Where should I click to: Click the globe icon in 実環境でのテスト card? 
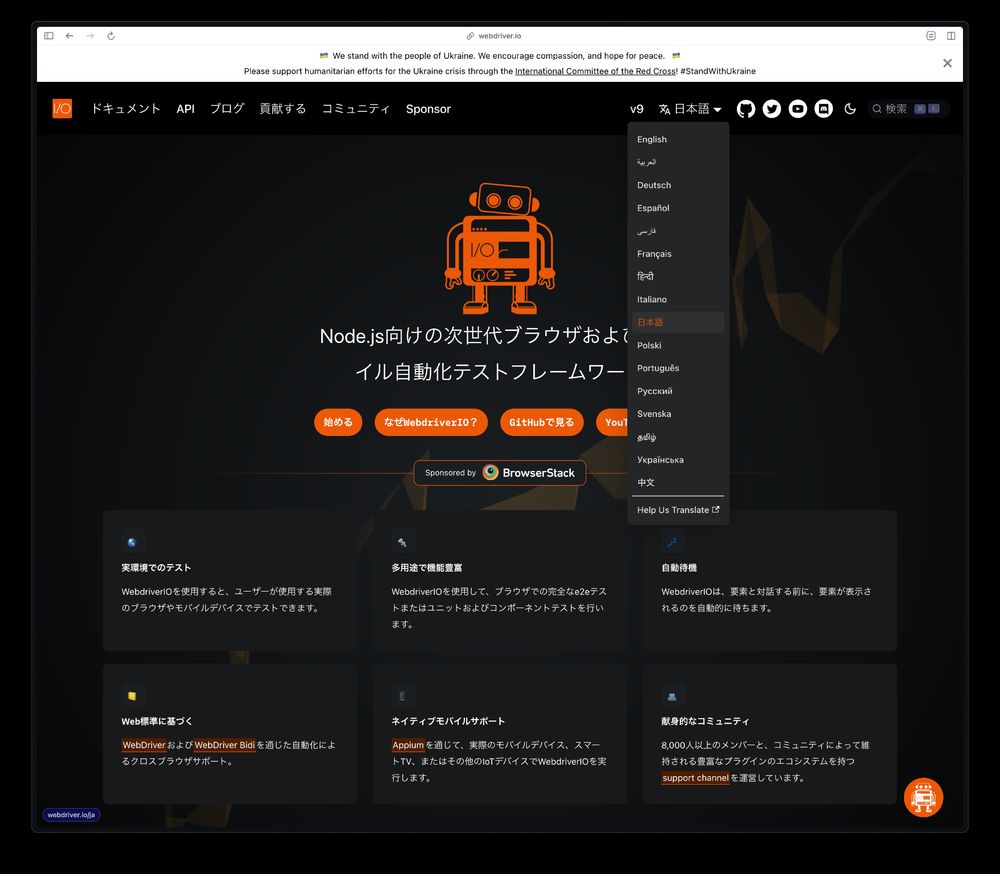[132, 542]
